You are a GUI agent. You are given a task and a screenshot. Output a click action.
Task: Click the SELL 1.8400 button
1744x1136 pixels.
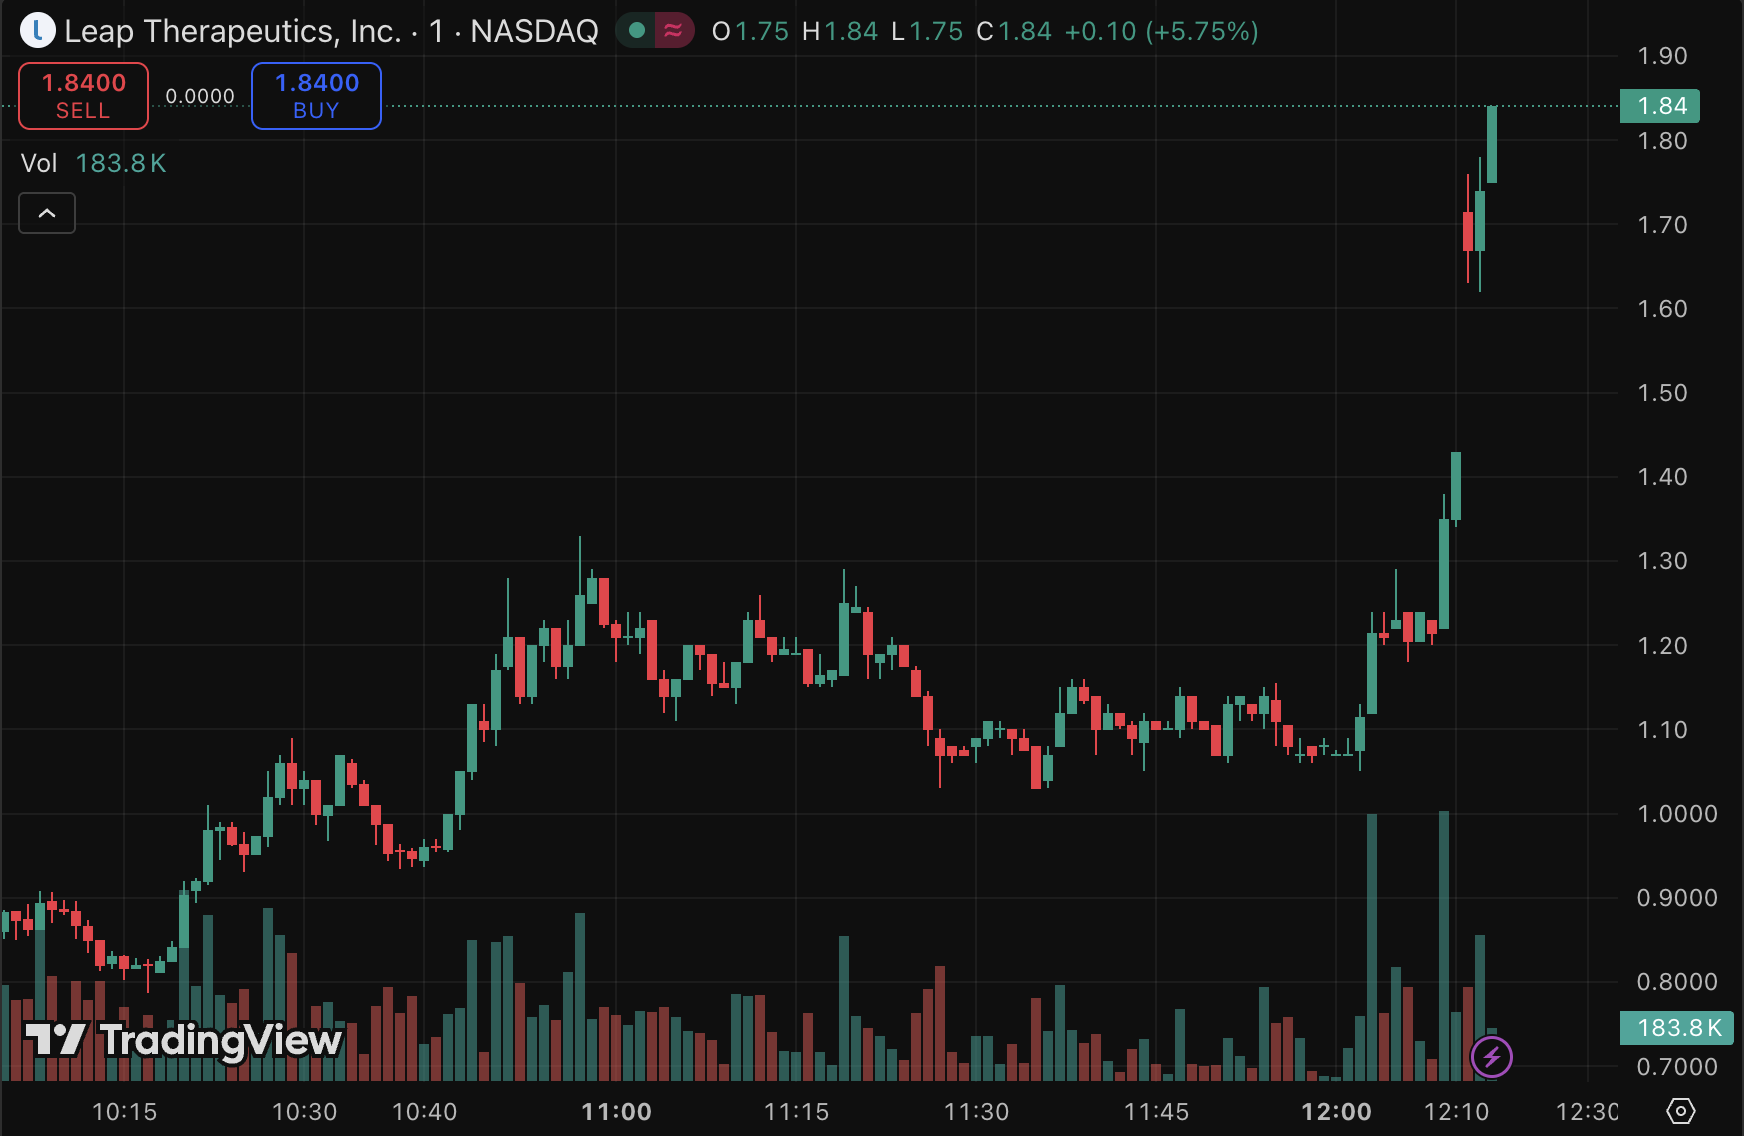click(x=83, y=96)
